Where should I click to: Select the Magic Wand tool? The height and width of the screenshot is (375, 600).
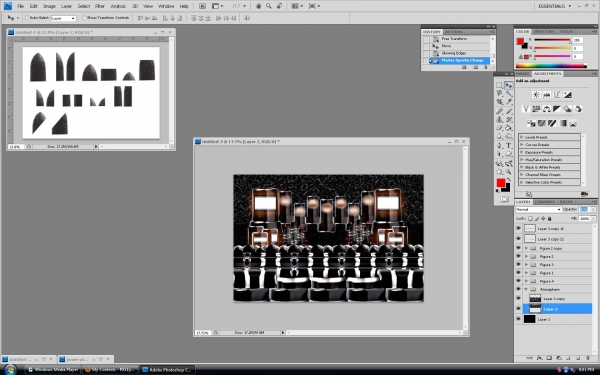tap(509, 93)
